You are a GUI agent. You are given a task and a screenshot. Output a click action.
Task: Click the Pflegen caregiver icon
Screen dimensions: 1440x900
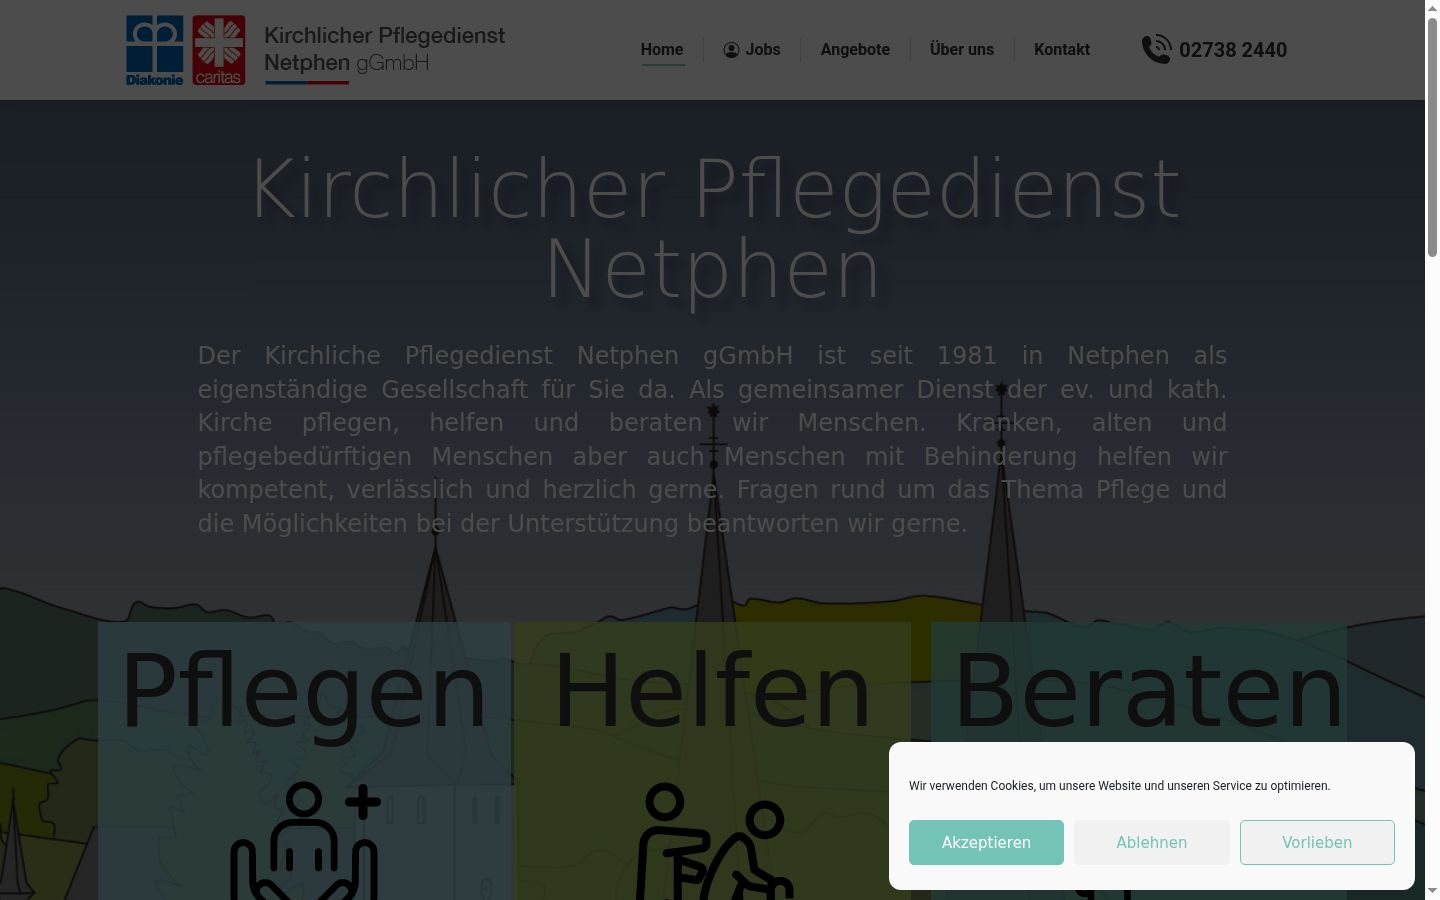coord(305,840)
